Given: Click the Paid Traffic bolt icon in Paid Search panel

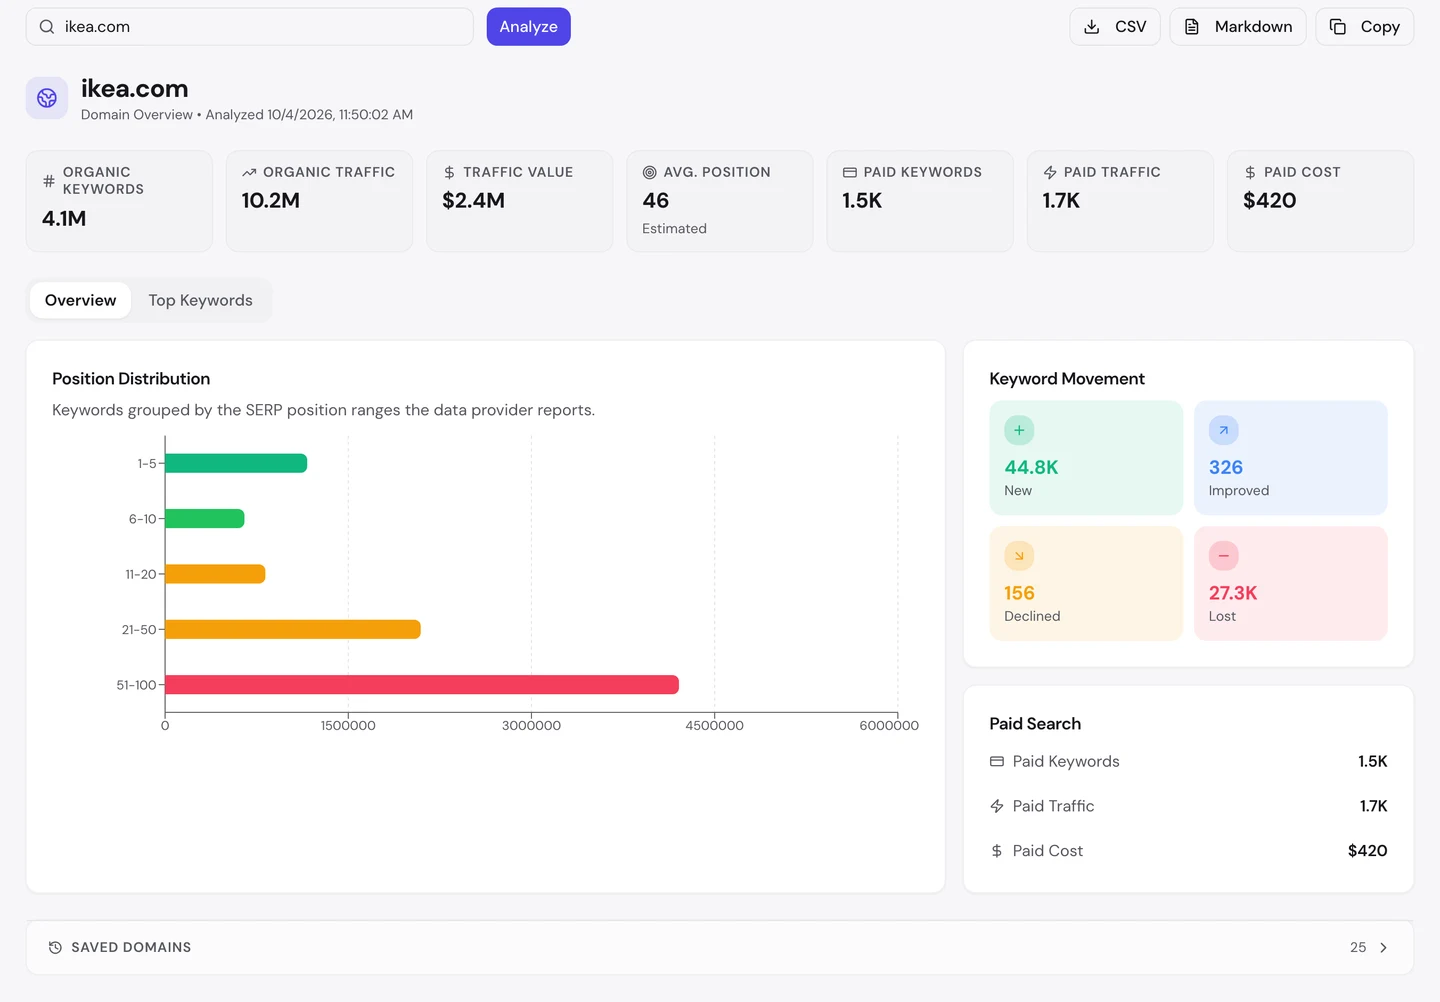Looking at the screenshot, I should coord(997,806).
